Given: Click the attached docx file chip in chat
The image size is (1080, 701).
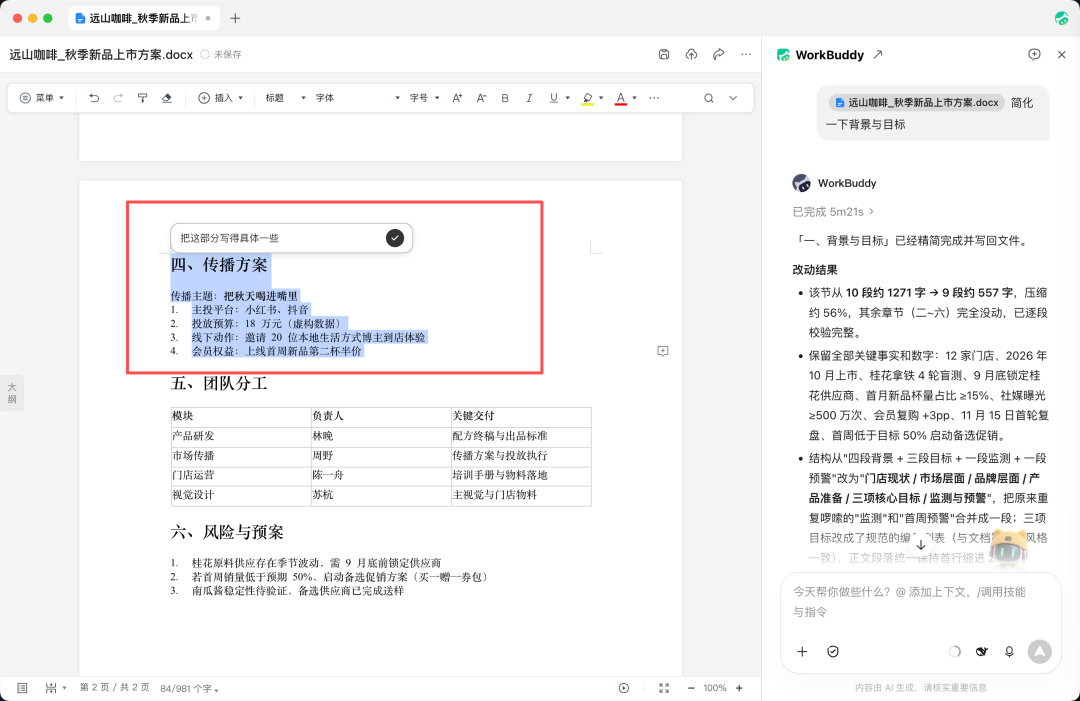Looking at the screenshot, I should point(916,103).
